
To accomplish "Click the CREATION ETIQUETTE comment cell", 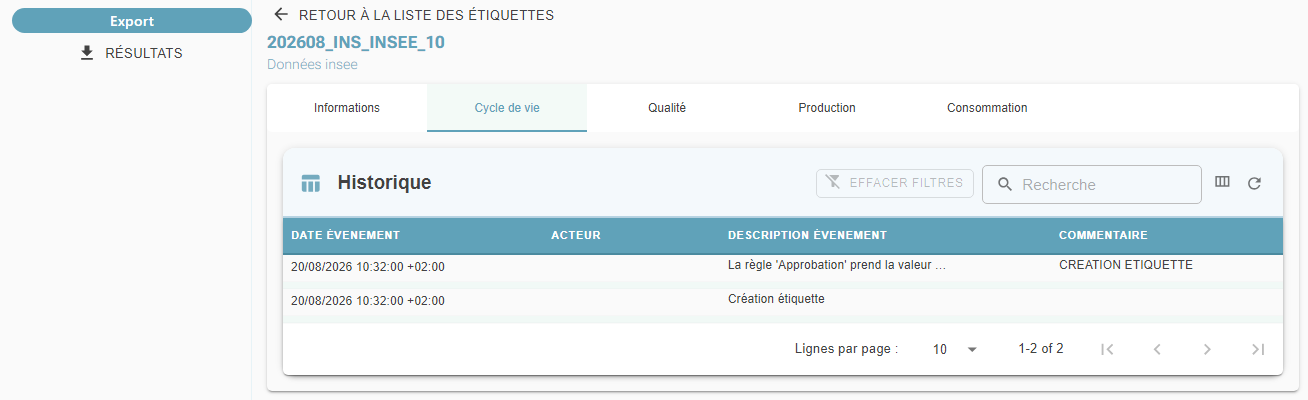I will tap(1126, 266).
